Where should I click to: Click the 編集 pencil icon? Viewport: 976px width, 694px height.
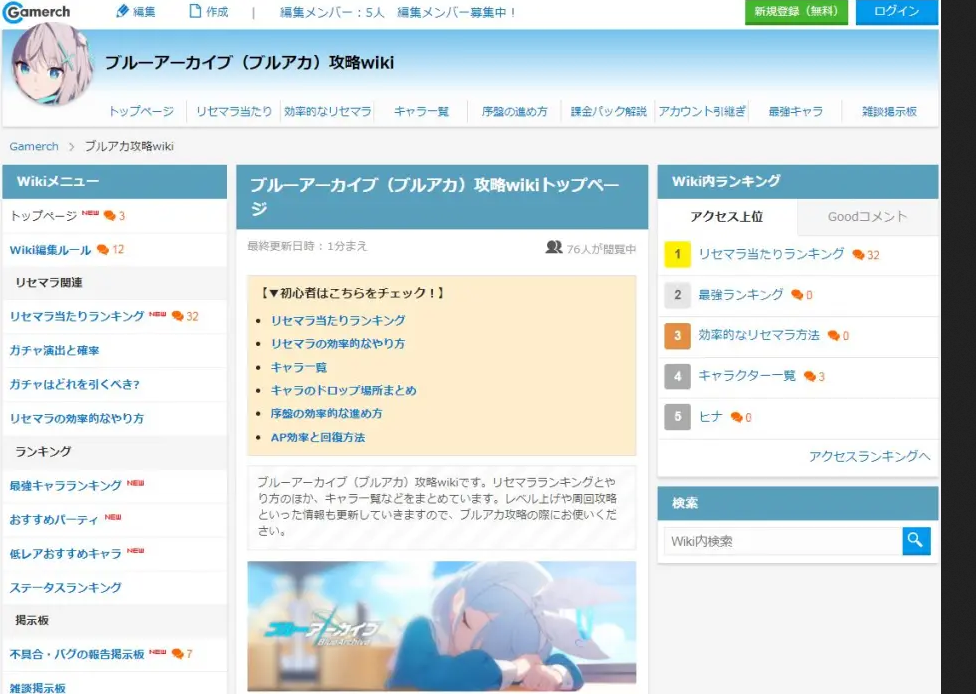pos(123,11)
